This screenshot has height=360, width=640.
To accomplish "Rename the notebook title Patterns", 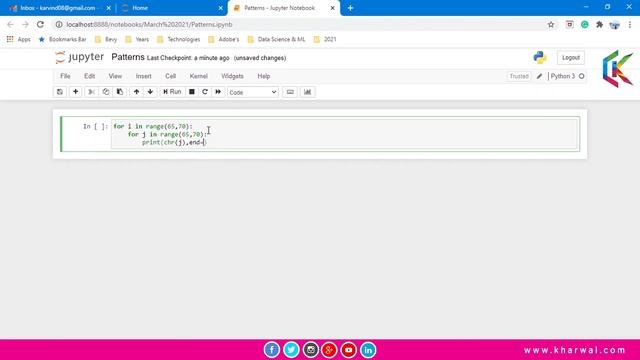I will 128,57.
